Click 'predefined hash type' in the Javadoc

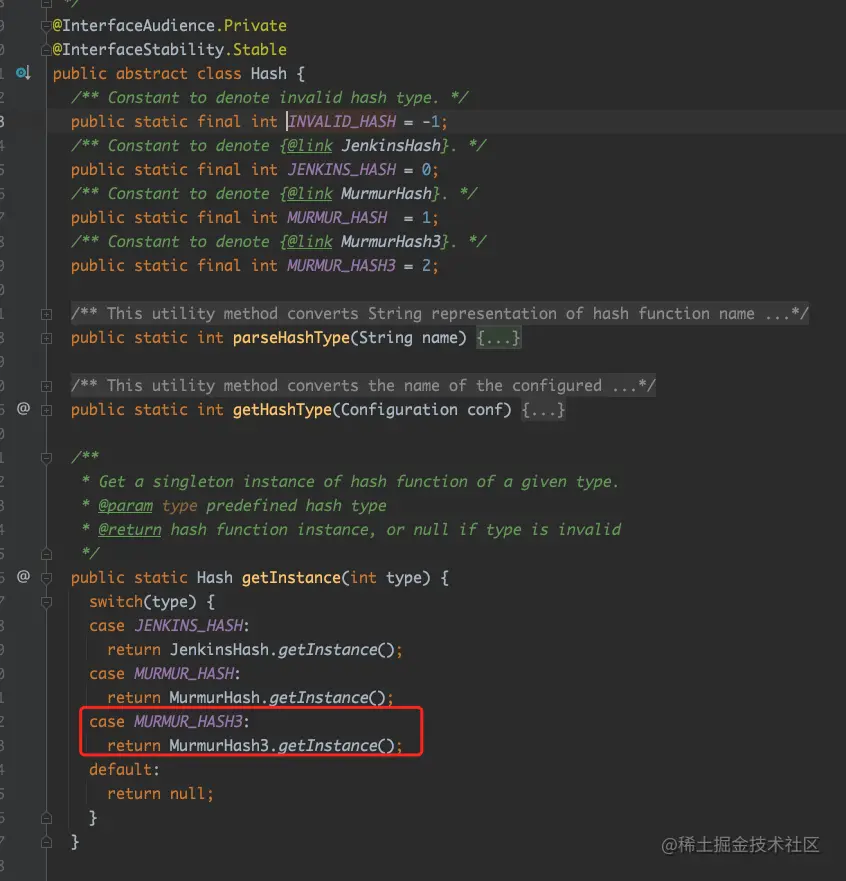pyautogui.click(x=296, y=506)
